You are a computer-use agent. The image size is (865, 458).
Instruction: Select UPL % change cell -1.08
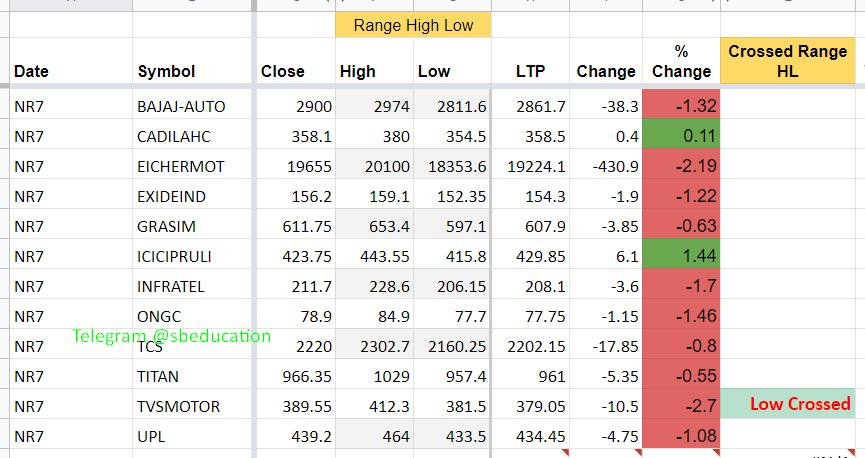(681, 435)
